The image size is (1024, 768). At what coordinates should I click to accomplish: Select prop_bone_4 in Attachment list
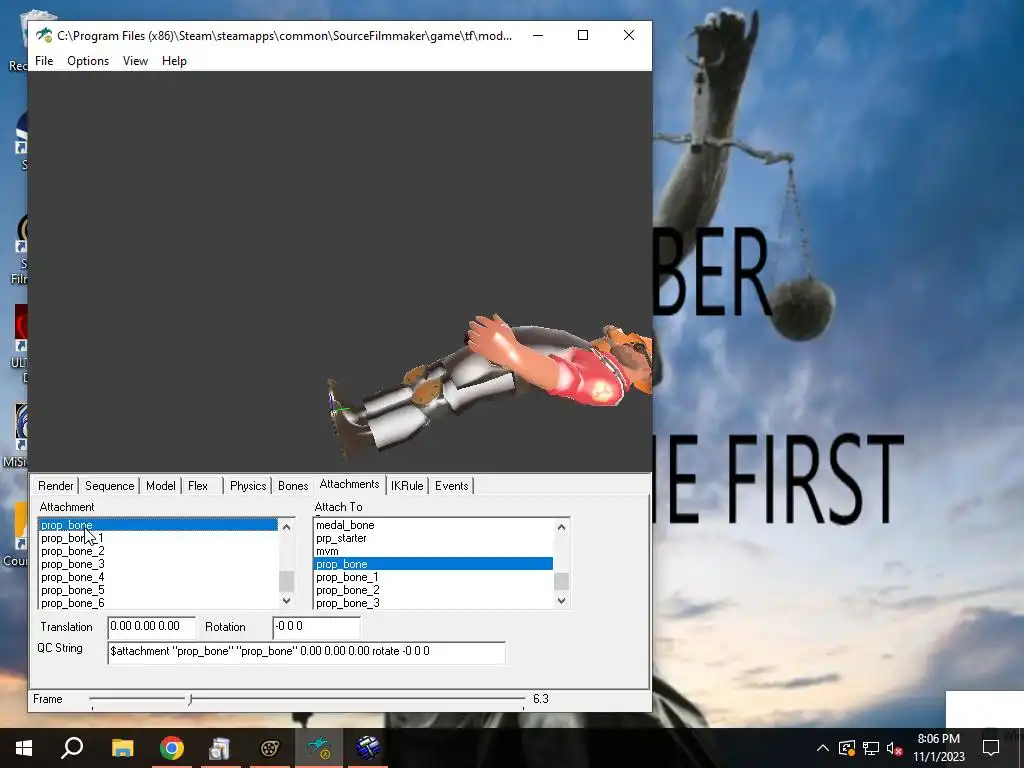click(158, 577)
